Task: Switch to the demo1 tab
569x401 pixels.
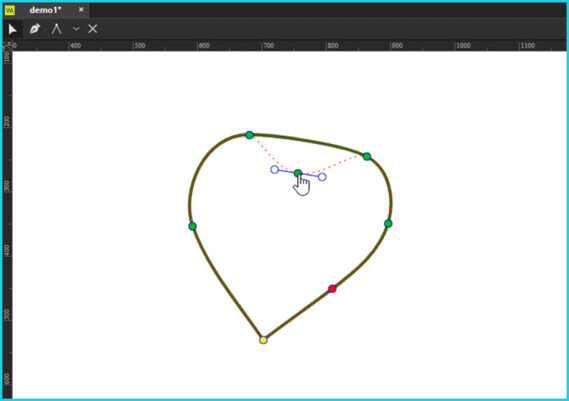Action: (x=46, y=10)
